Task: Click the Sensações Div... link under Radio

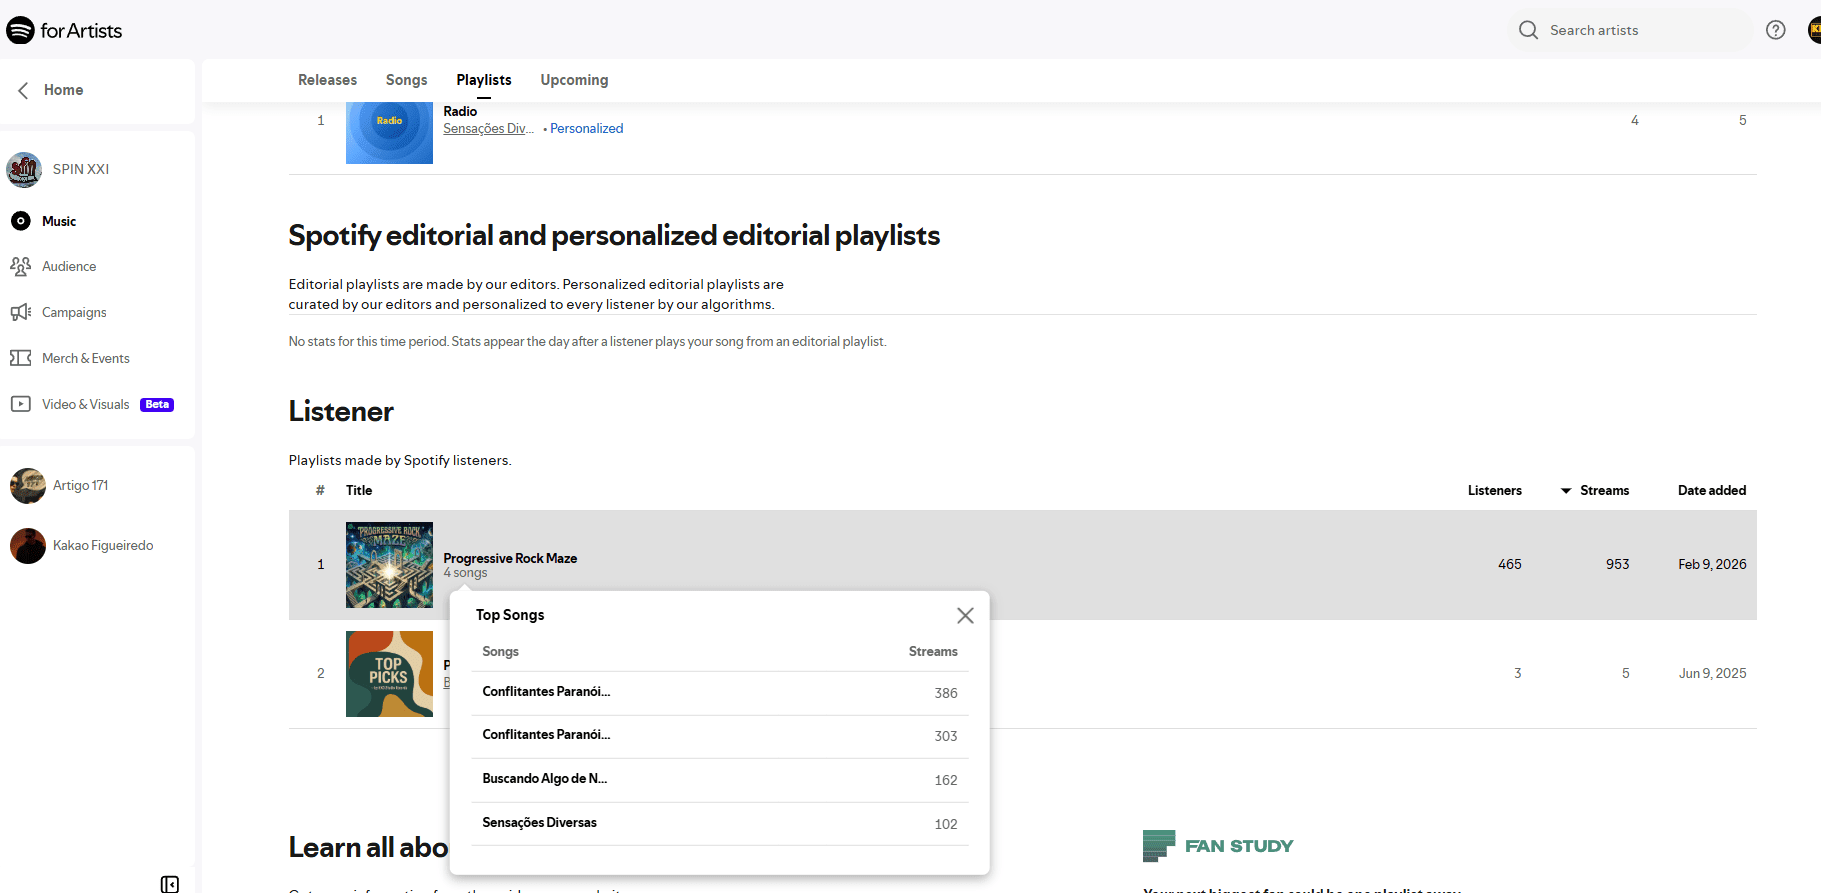Action: coord(488,129)
